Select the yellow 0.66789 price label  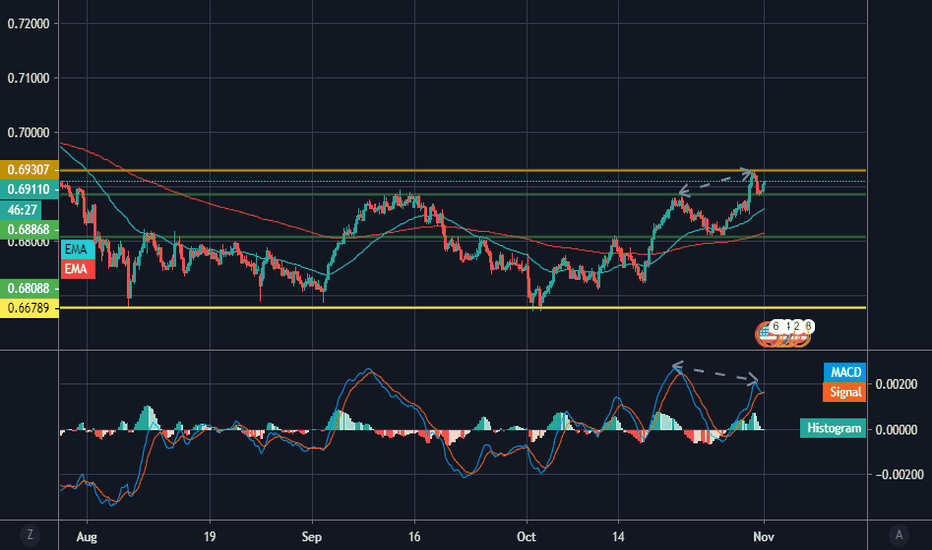coord(29,308)
